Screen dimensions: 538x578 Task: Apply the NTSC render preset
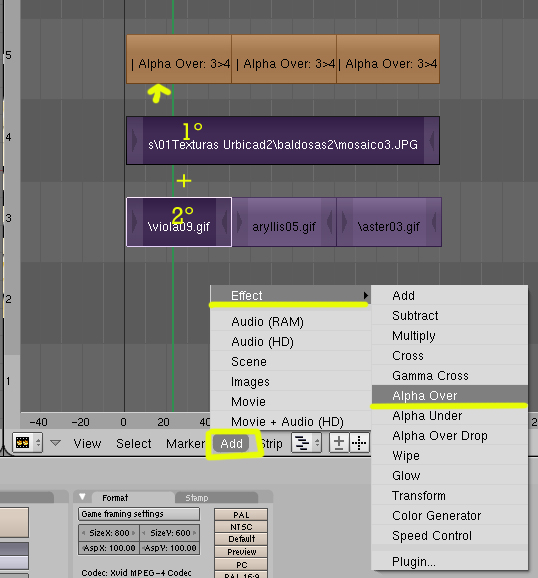click(241, 527)
